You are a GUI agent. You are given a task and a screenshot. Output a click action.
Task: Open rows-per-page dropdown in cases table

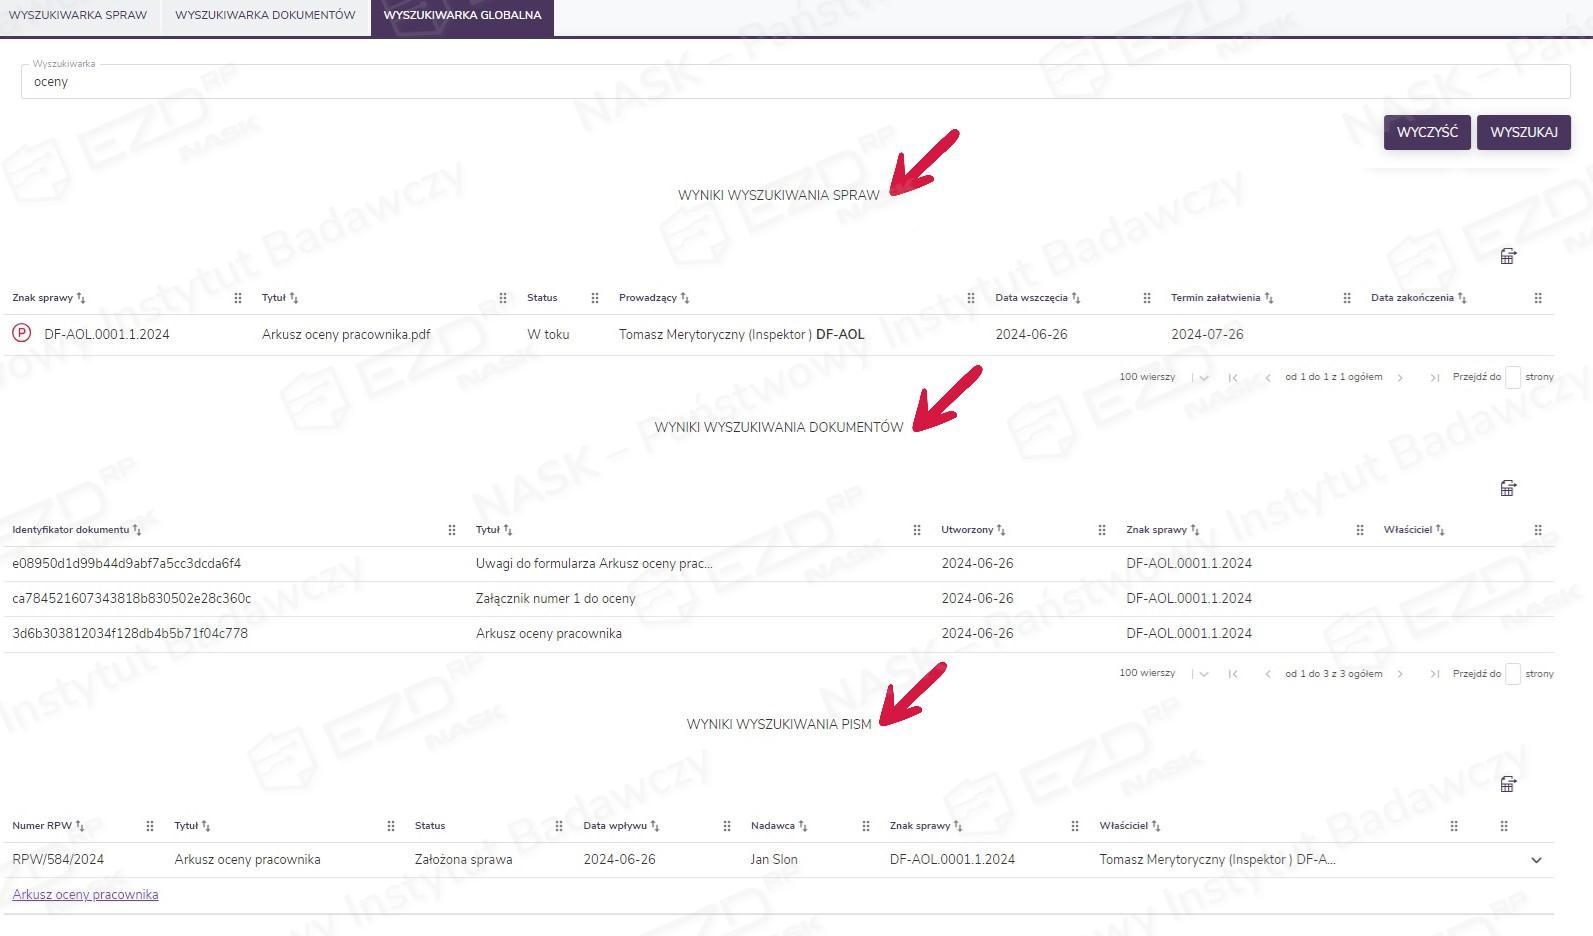(1203, 378)
